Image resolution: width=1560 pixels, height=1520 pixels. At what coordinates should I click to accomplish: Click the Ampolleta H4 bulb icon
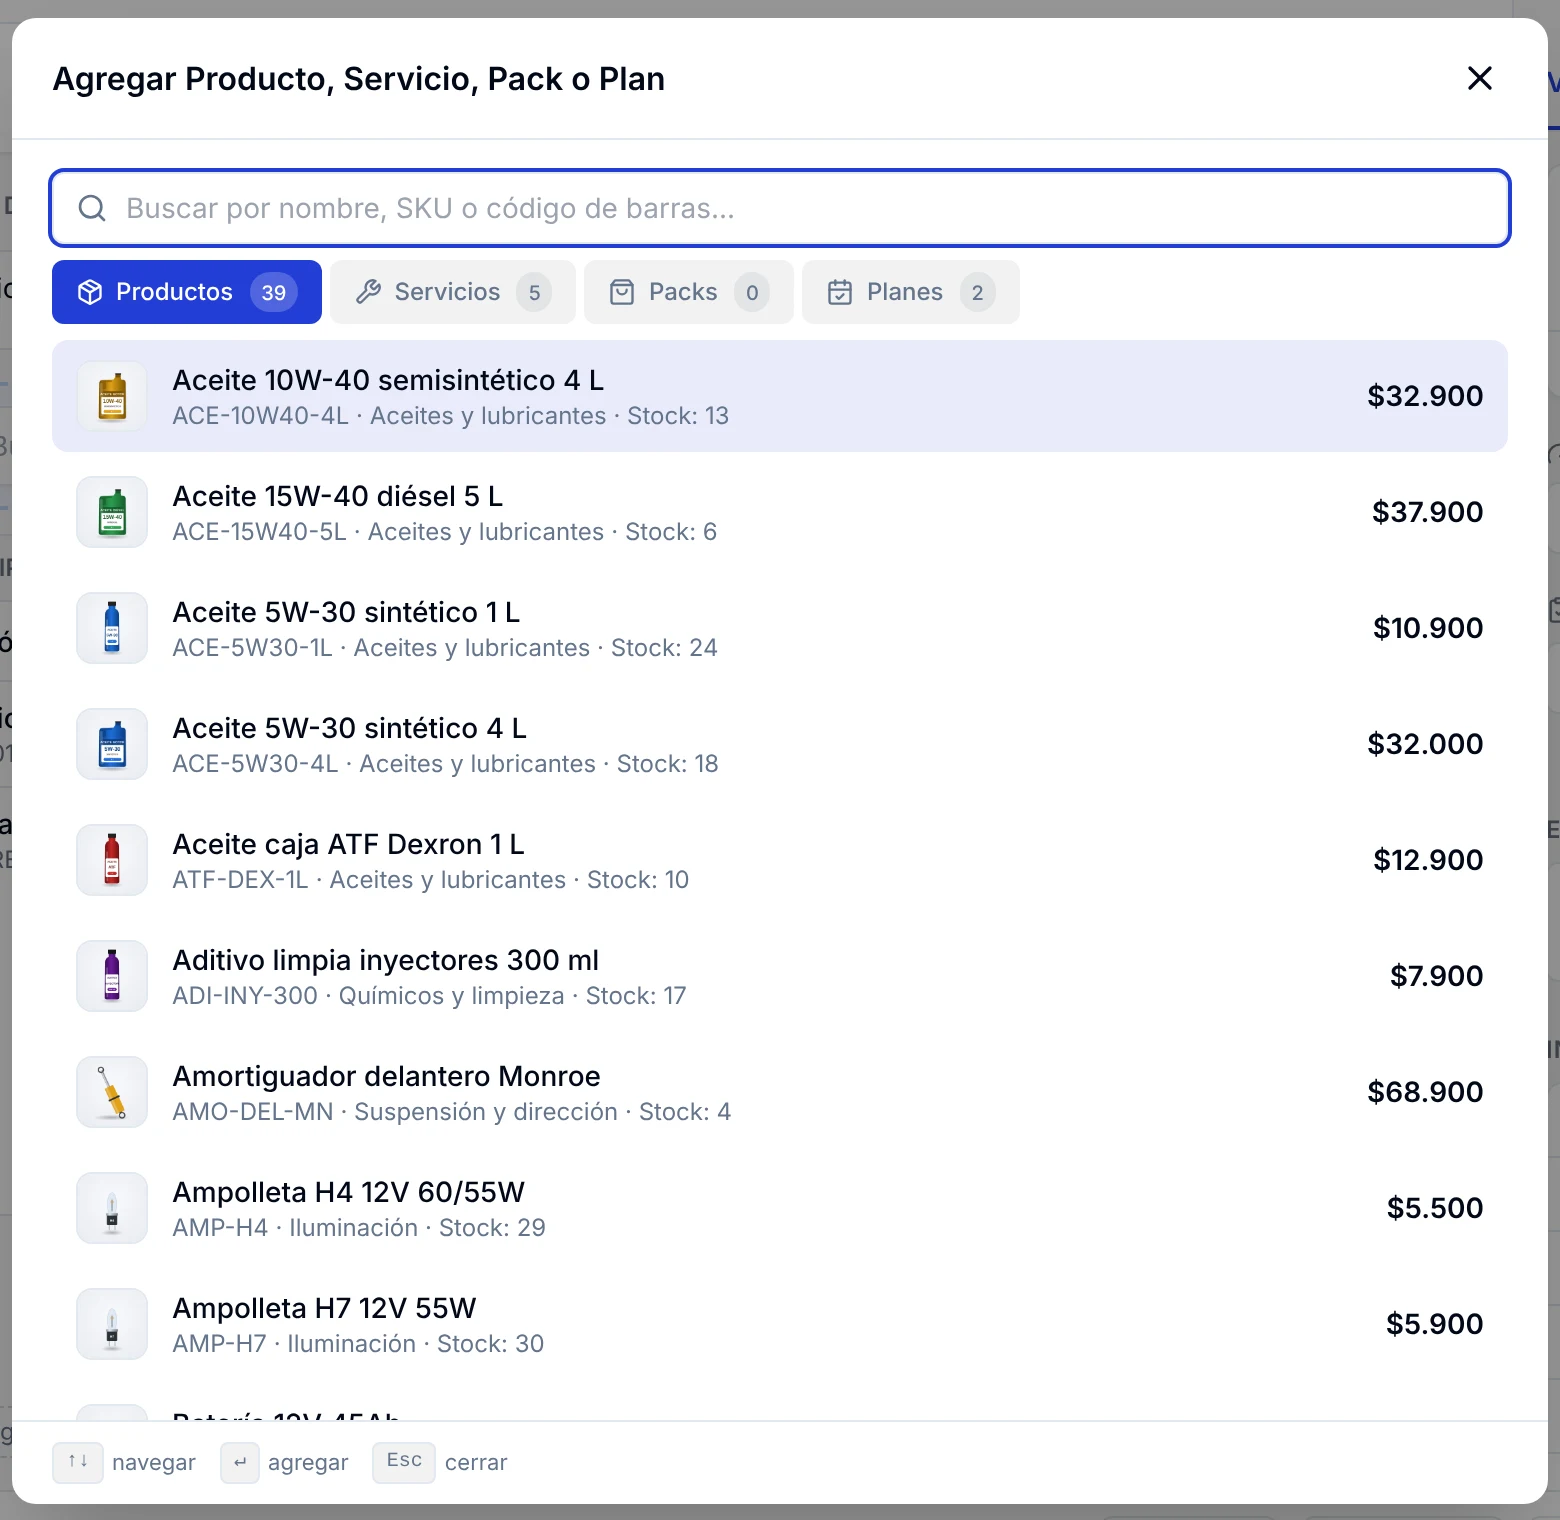(x=112, y=1208)
